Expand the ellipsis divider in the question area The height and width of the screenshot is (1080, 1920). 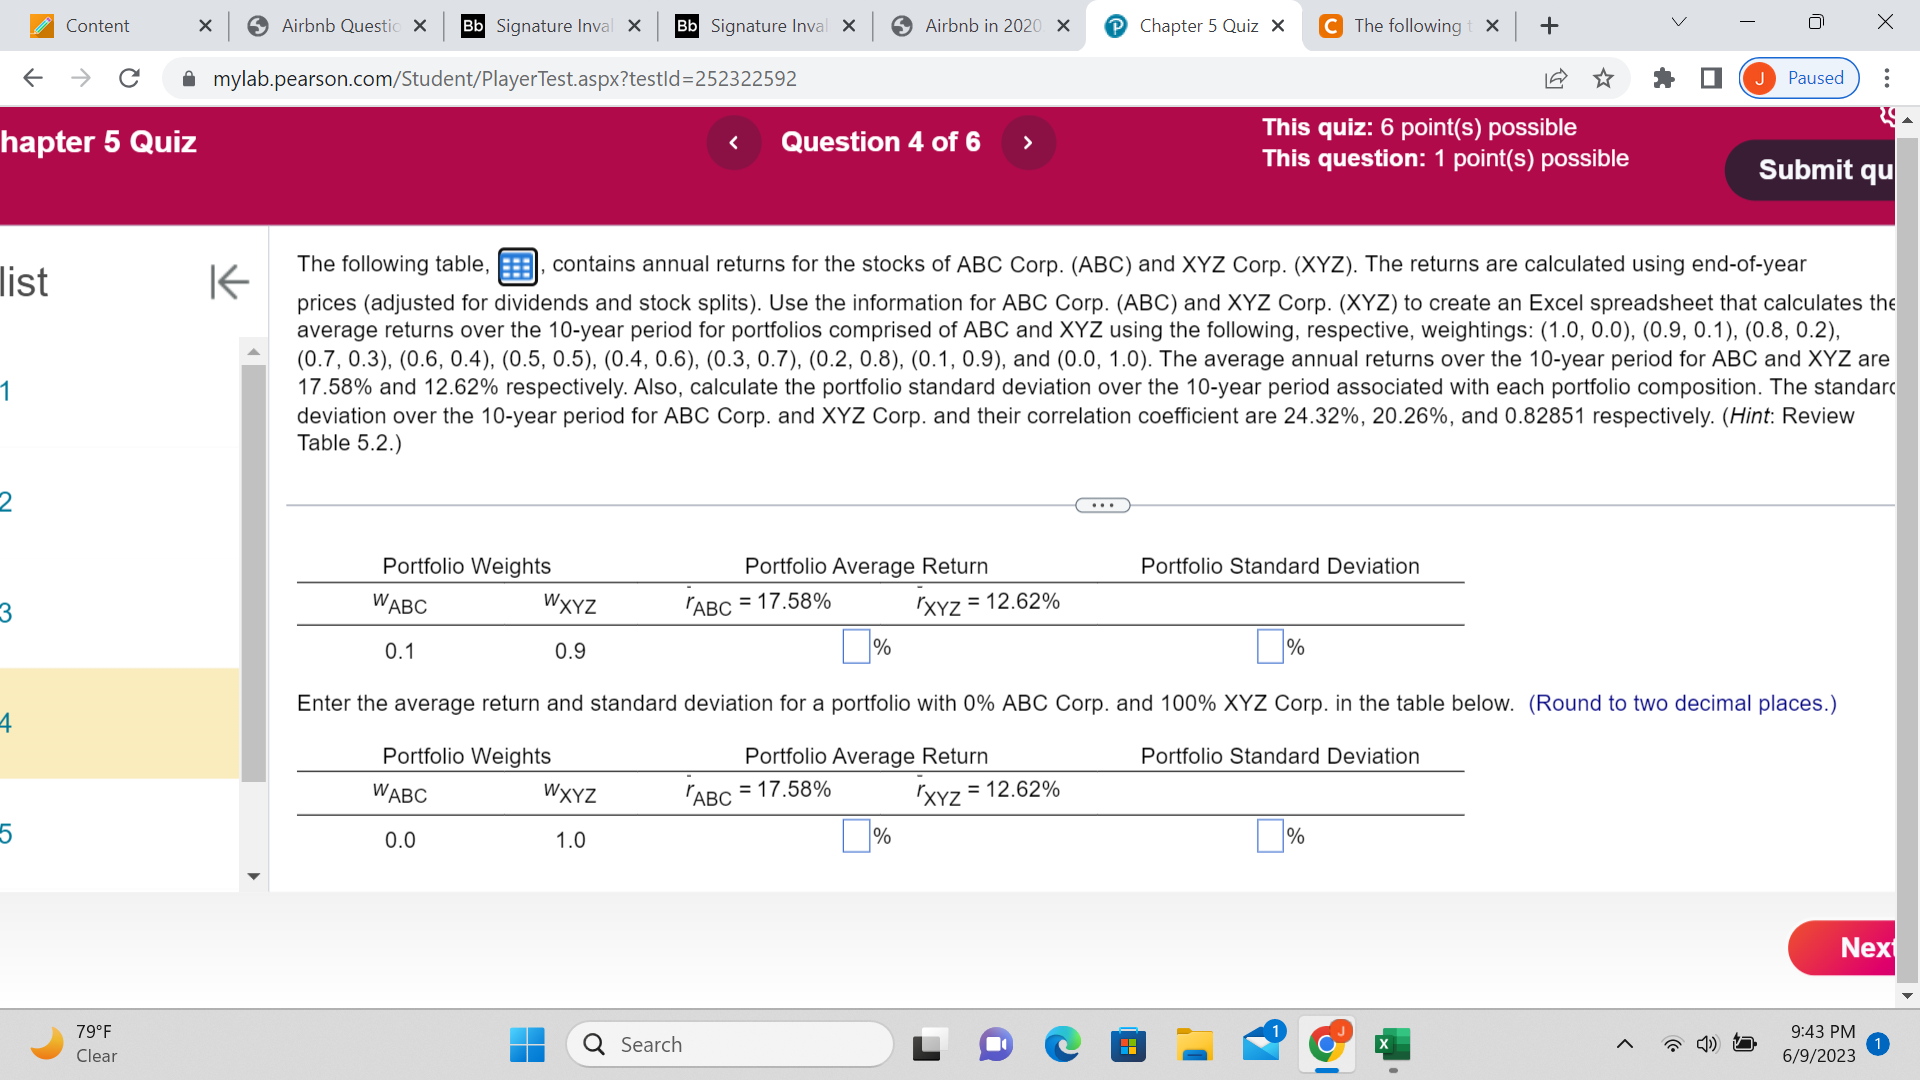[1102, 505]
